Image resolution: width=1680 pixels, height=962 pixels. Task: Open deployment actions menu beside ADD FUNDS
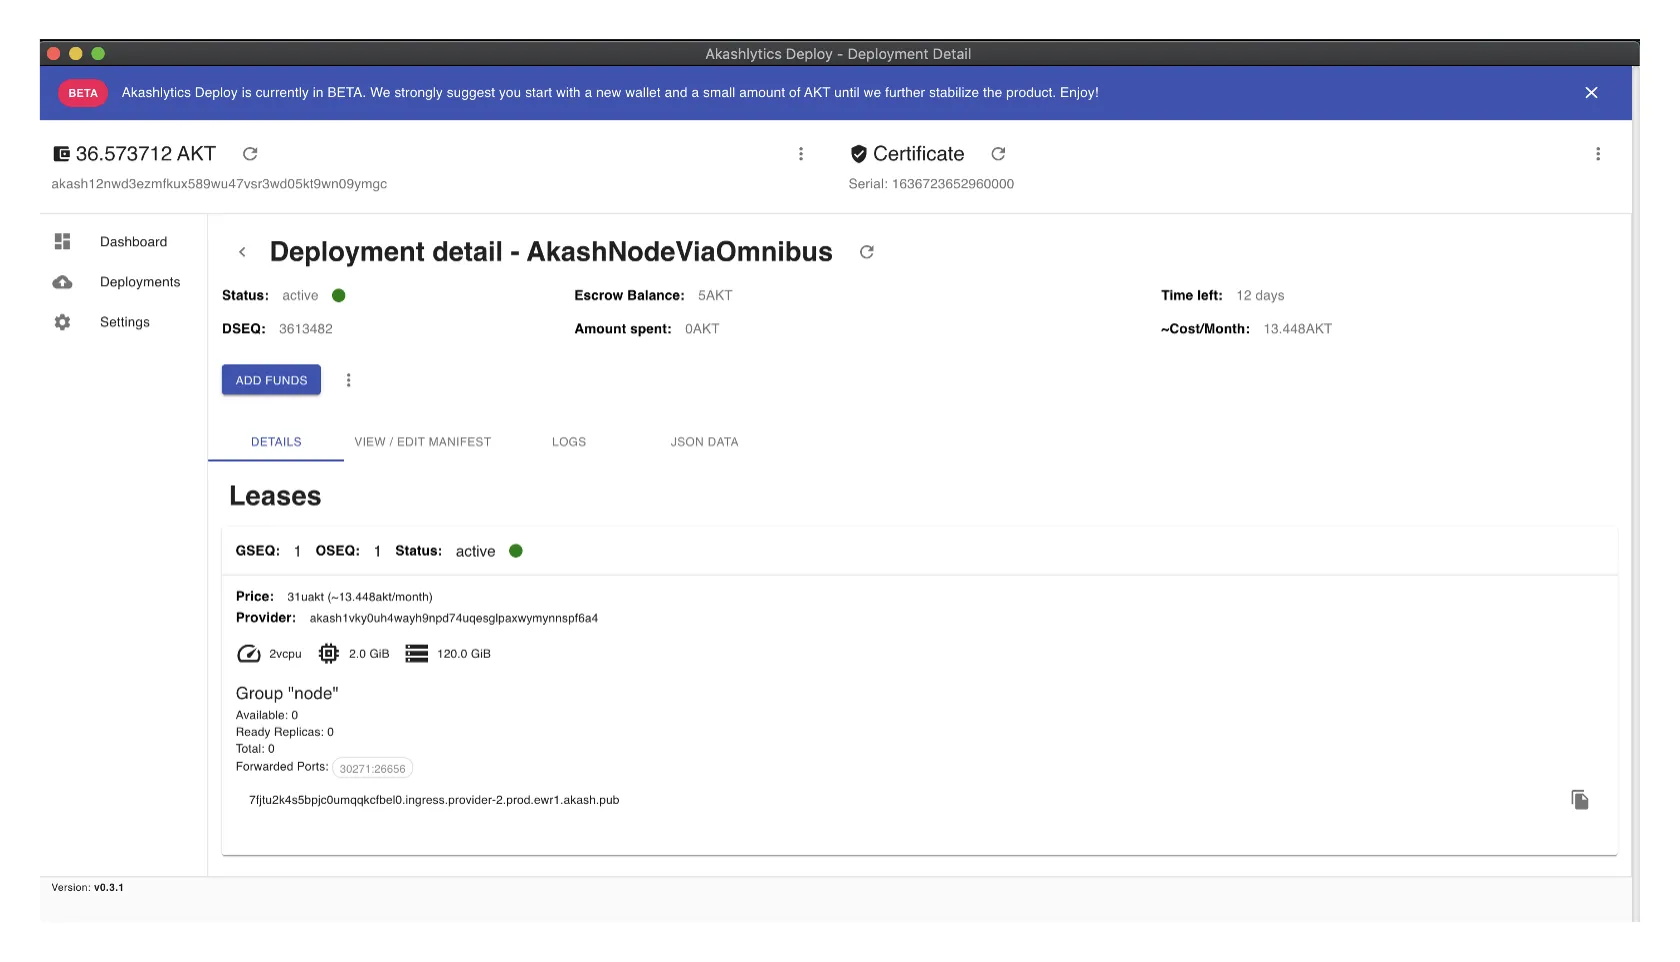pos(348,380)
